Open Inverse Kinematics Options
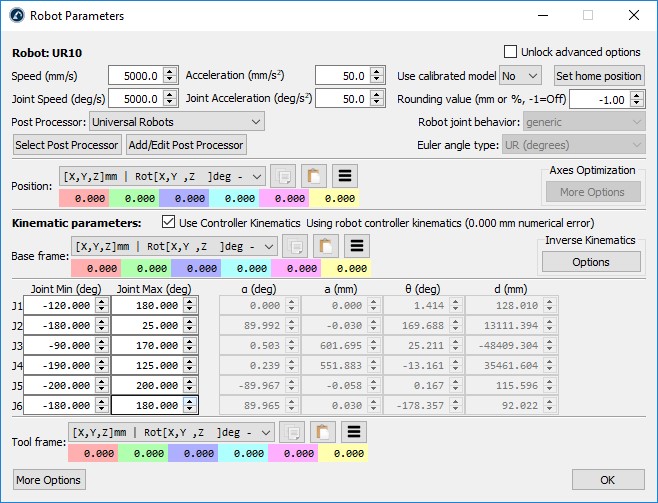 (591, 262)
